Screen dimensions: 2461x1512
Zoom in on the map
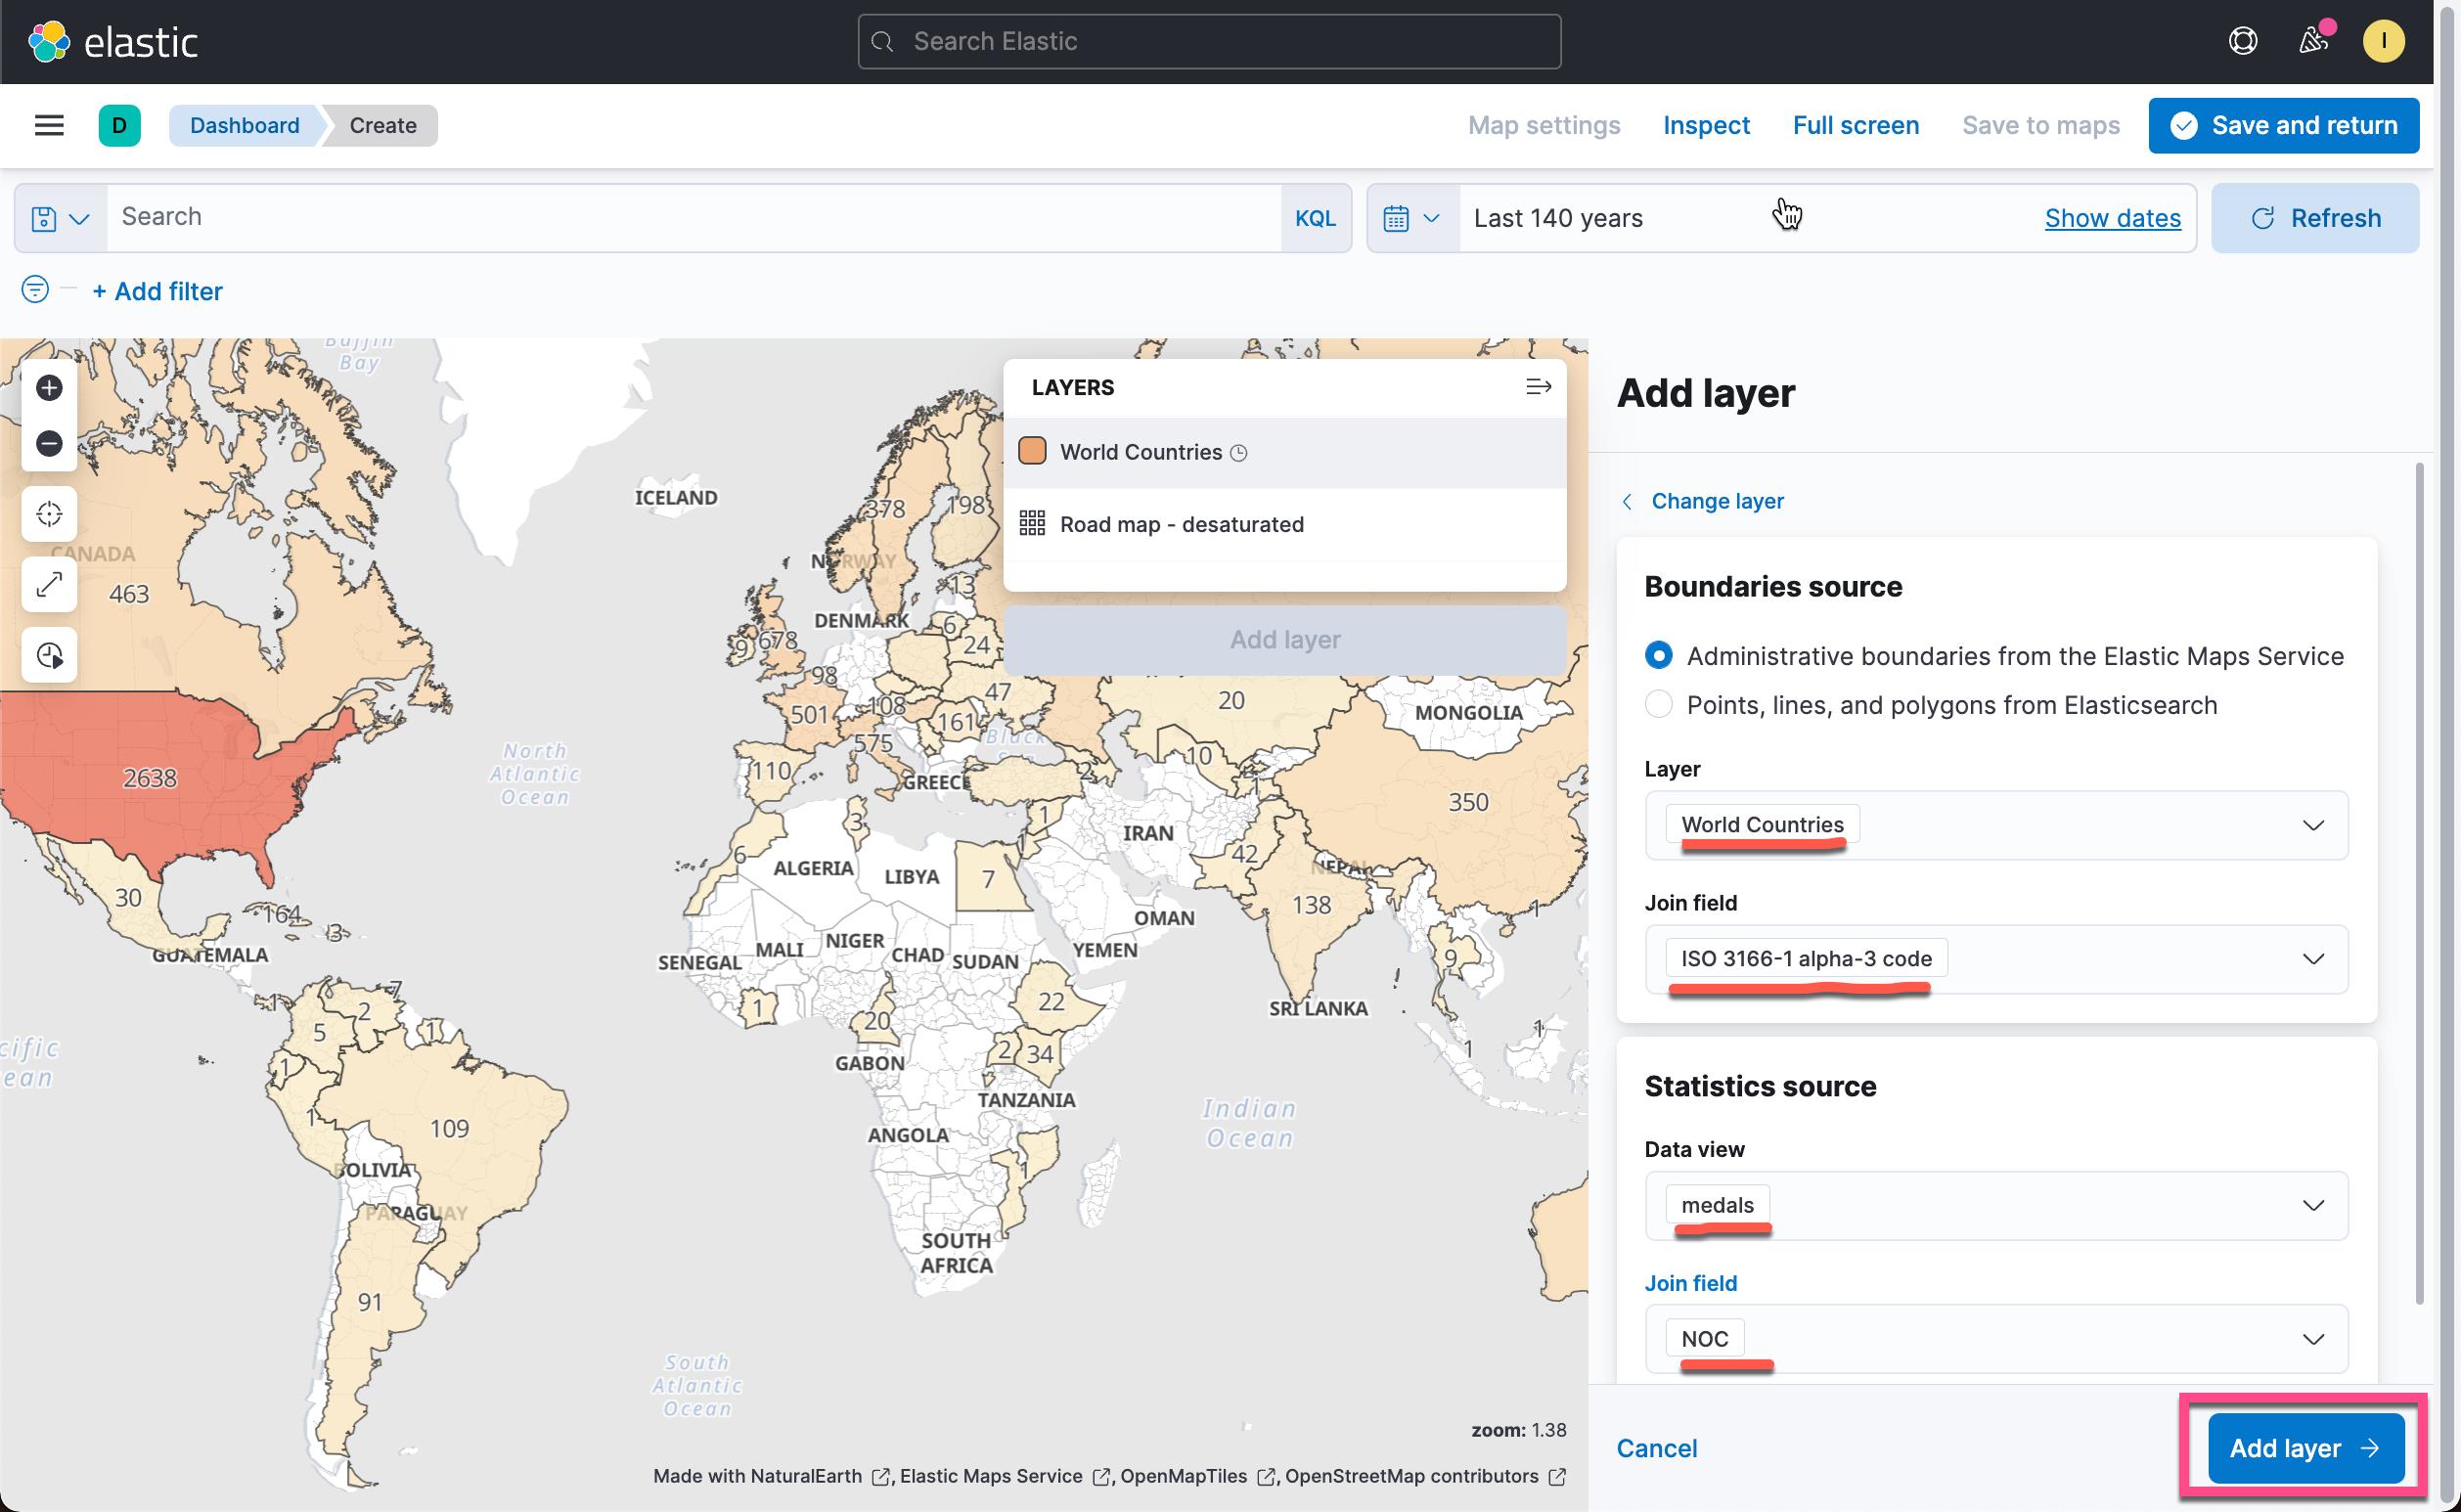[x=49, y=388]
